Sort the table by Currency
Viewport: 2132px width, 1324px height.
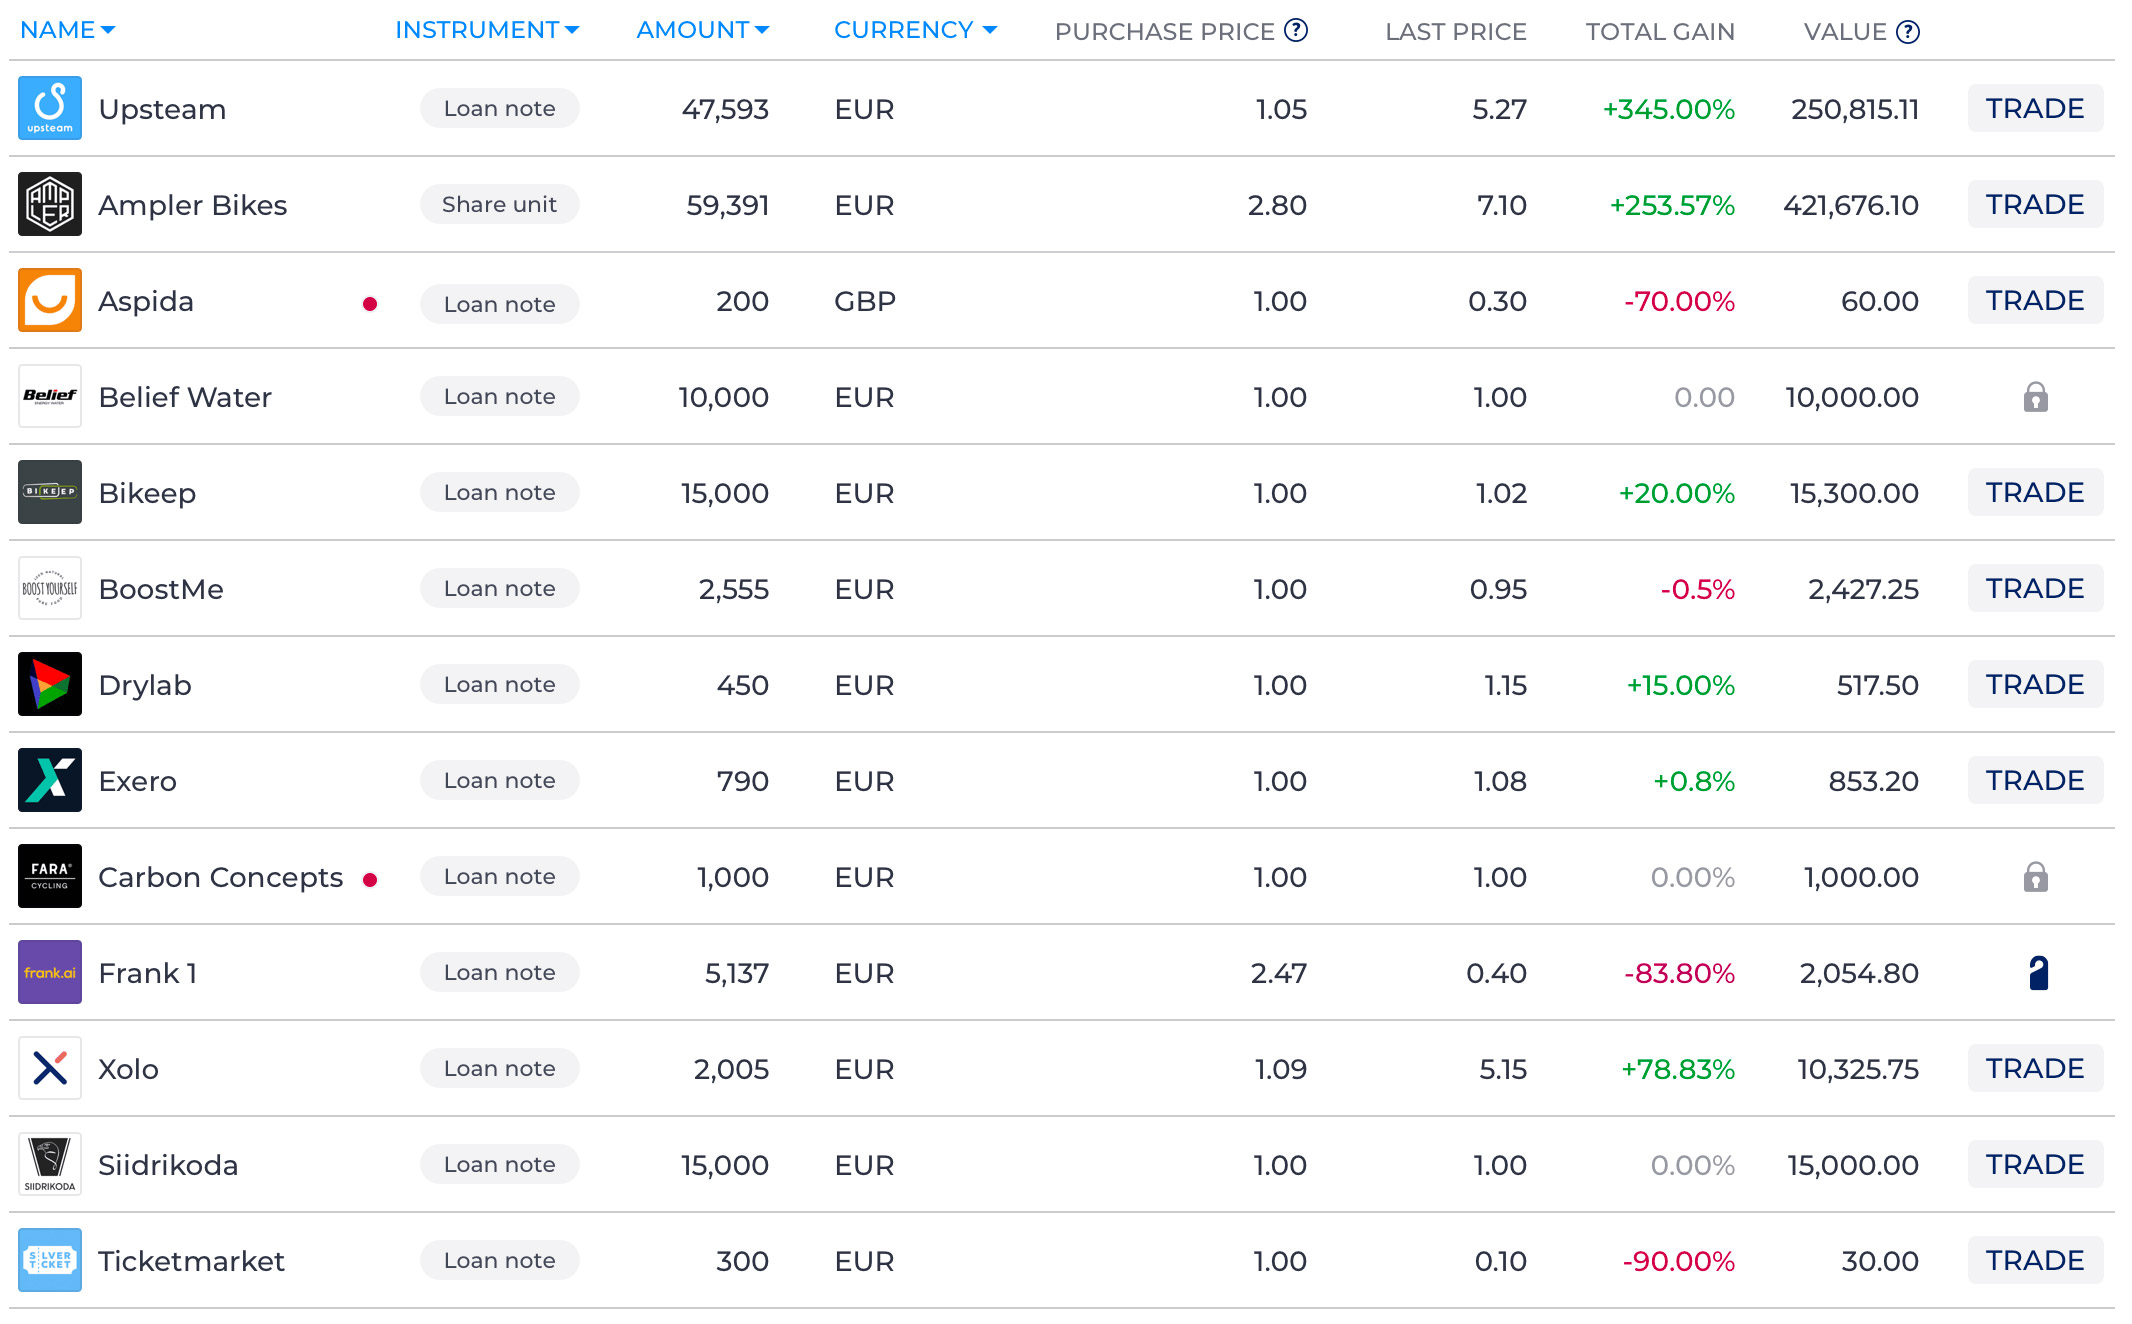click(916, 30)
